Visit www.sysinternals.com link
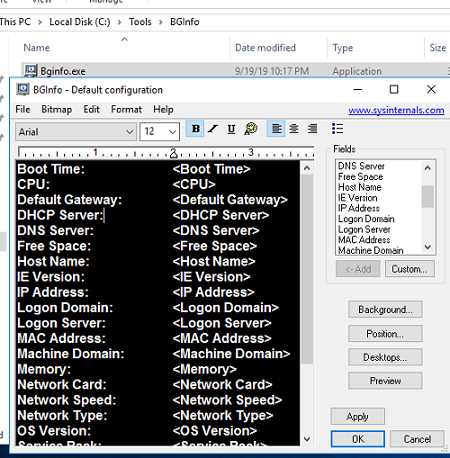Screen dimensions: 450x458 click(x=396, y=110)
